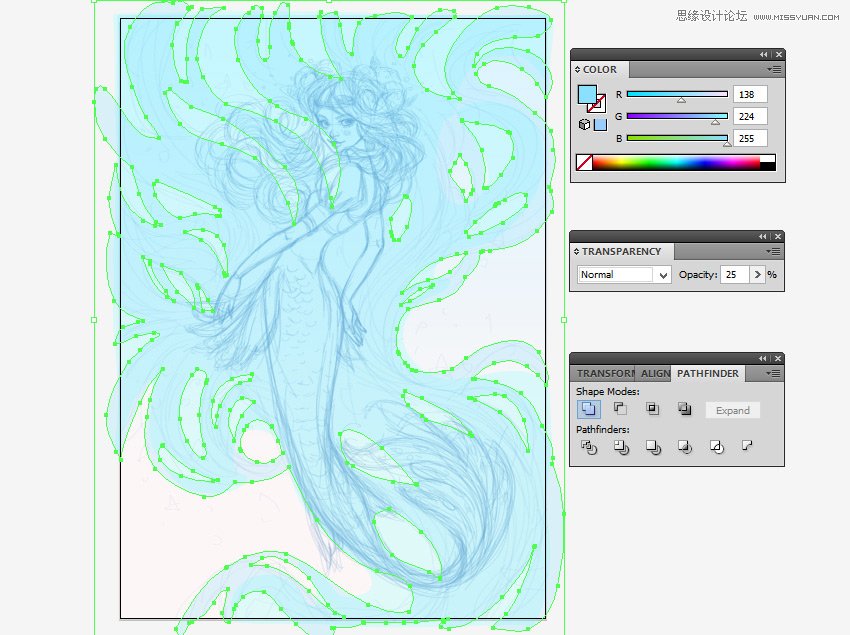Click the None swatch beside the spectrum
The height and width of the screenshot is (635, 850).
coord(584,162)
